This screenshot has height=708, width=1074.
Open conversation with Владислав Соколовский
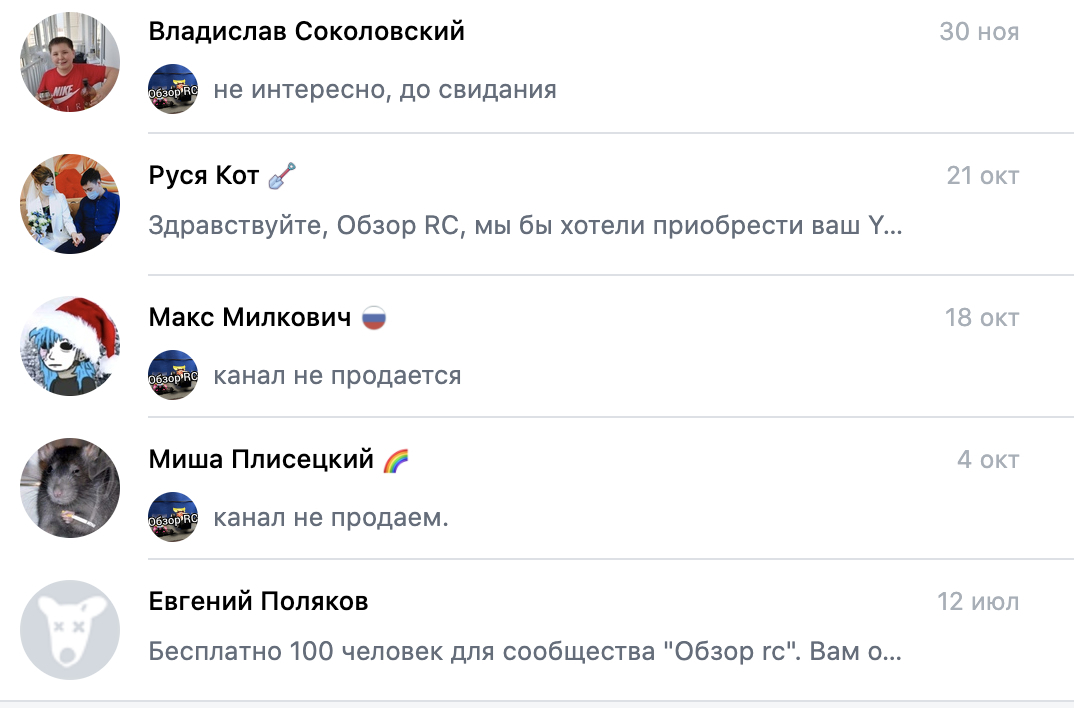[x=306, y=32]
